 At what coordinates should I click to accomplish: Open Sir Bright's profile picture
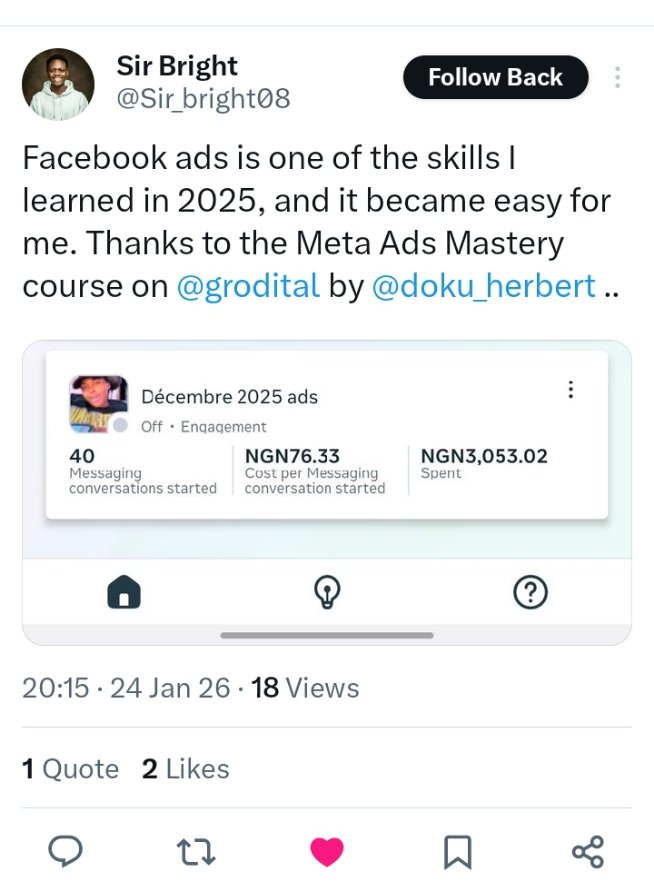point(58,85)
